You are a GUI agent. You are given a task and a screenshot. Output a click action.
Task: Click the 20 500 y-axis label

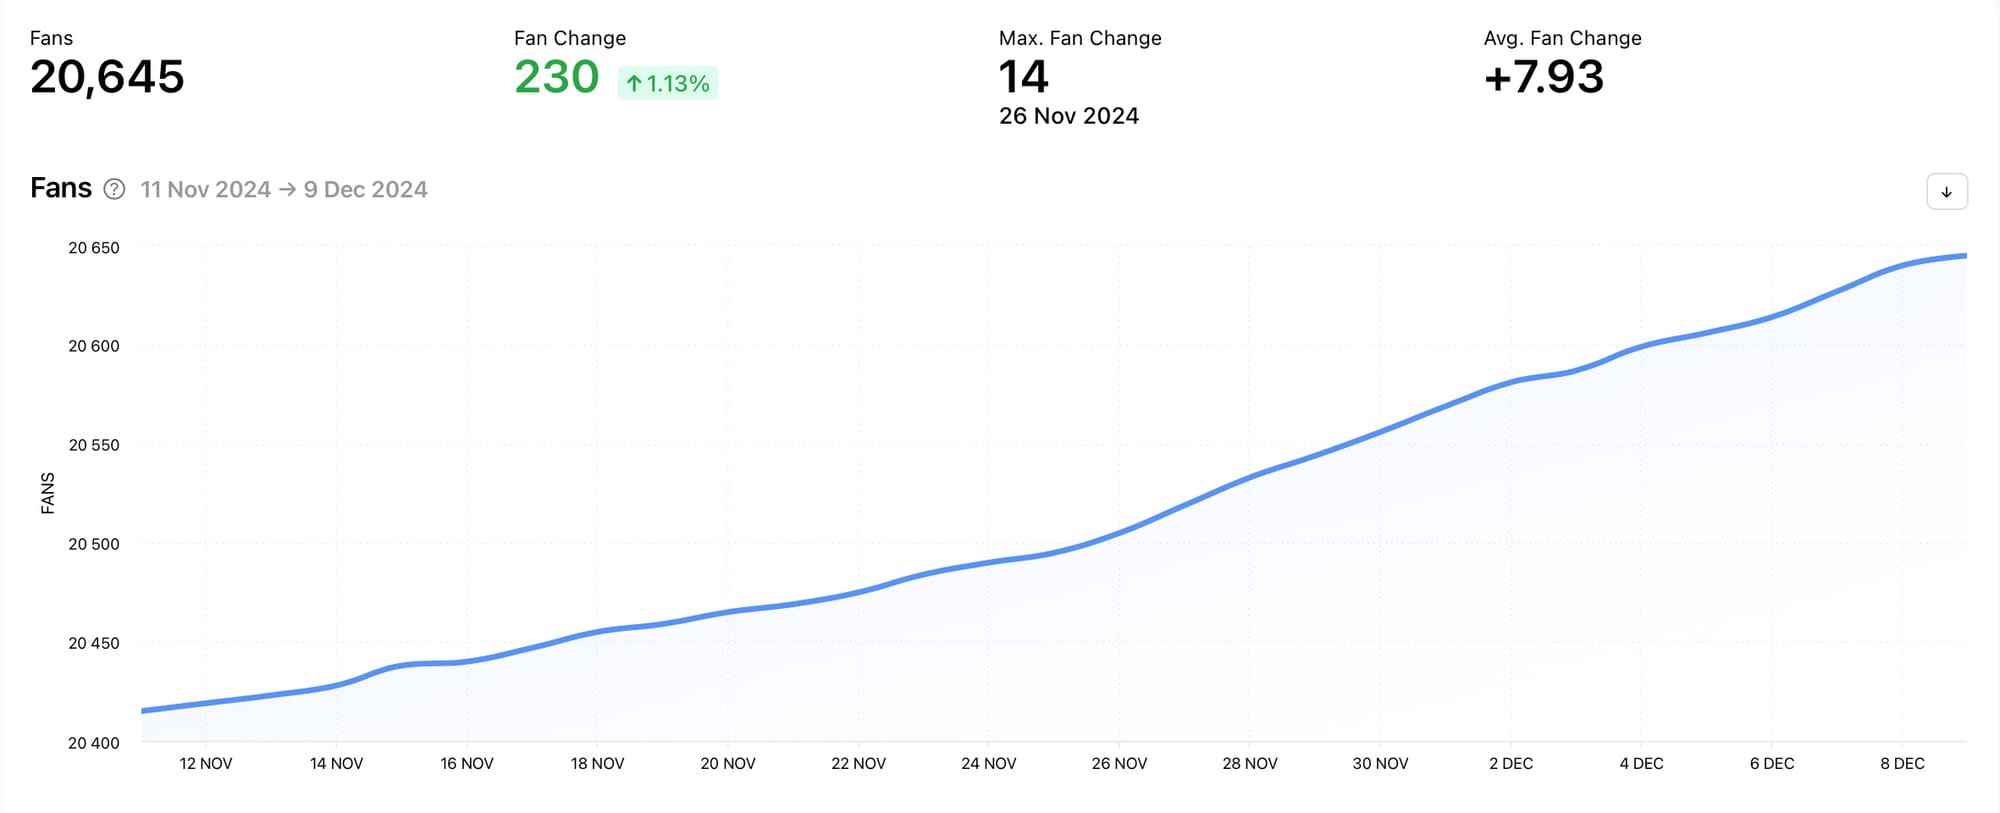tap(94, 544)
